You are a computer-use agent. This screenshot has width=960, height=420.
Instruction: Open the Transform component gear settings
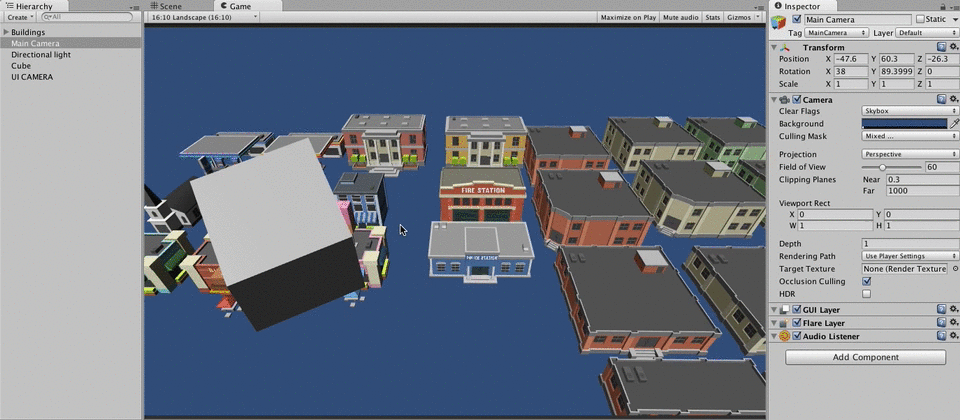coord(953,47)
